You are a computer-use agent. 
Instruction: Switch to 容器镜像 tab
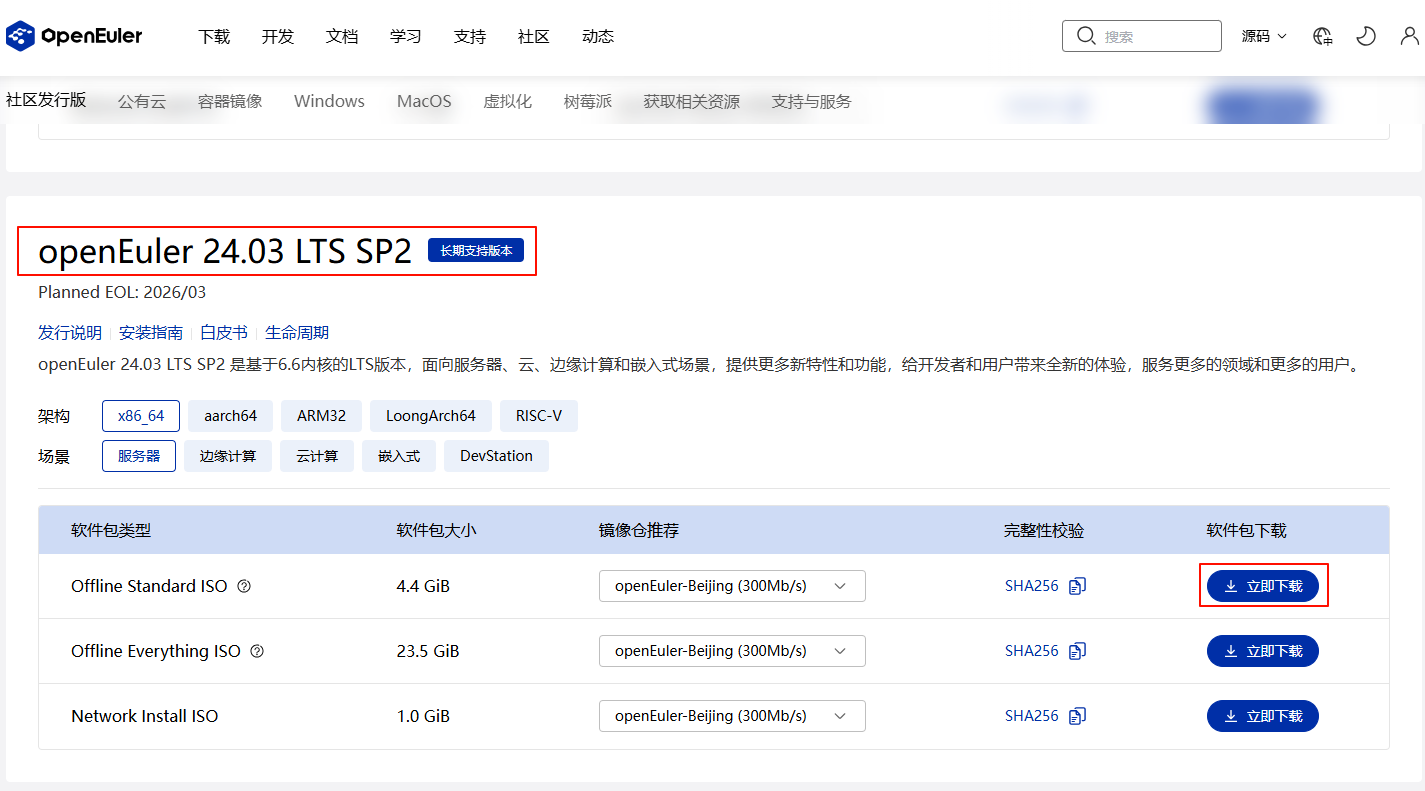(230, 101)
